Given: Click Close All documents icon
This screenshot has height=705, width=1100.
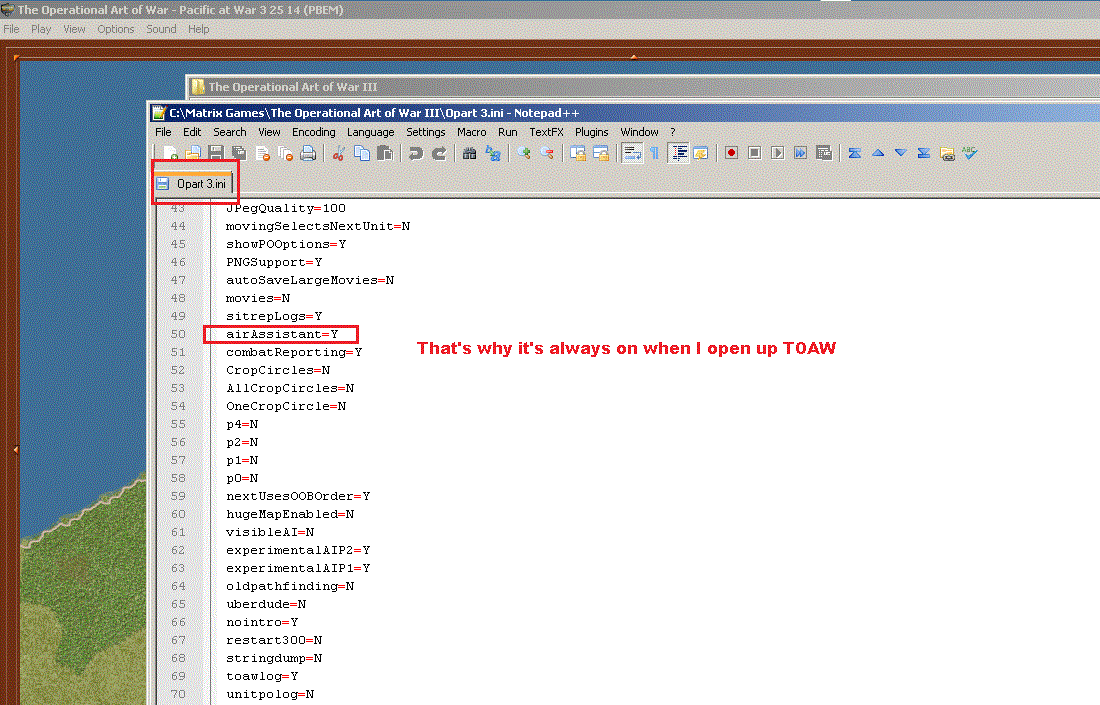Looking at the screenshot, I should pyautogui.click(x=286, y=153).
